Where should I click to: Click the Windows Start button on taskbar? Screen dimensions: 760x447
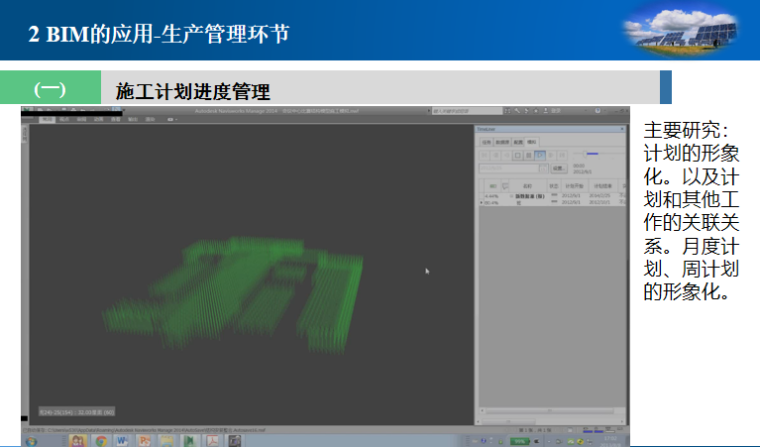(30, 439)
